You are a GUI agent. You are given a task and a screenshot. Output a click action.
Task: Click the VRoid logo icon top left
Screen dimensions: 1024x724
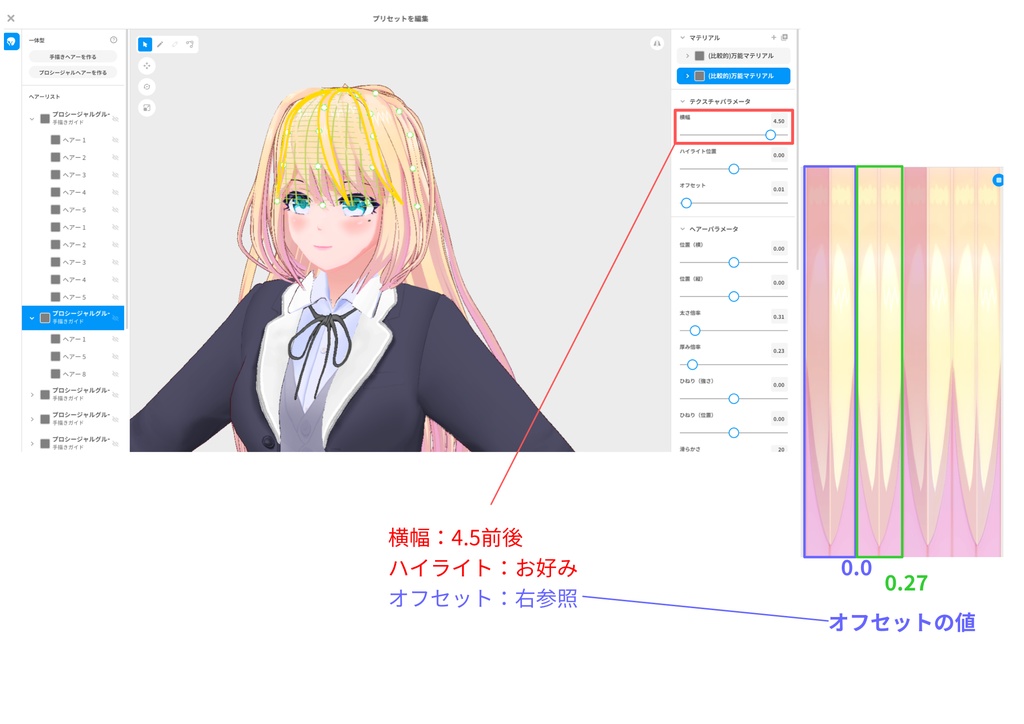[x=12, y=41]
